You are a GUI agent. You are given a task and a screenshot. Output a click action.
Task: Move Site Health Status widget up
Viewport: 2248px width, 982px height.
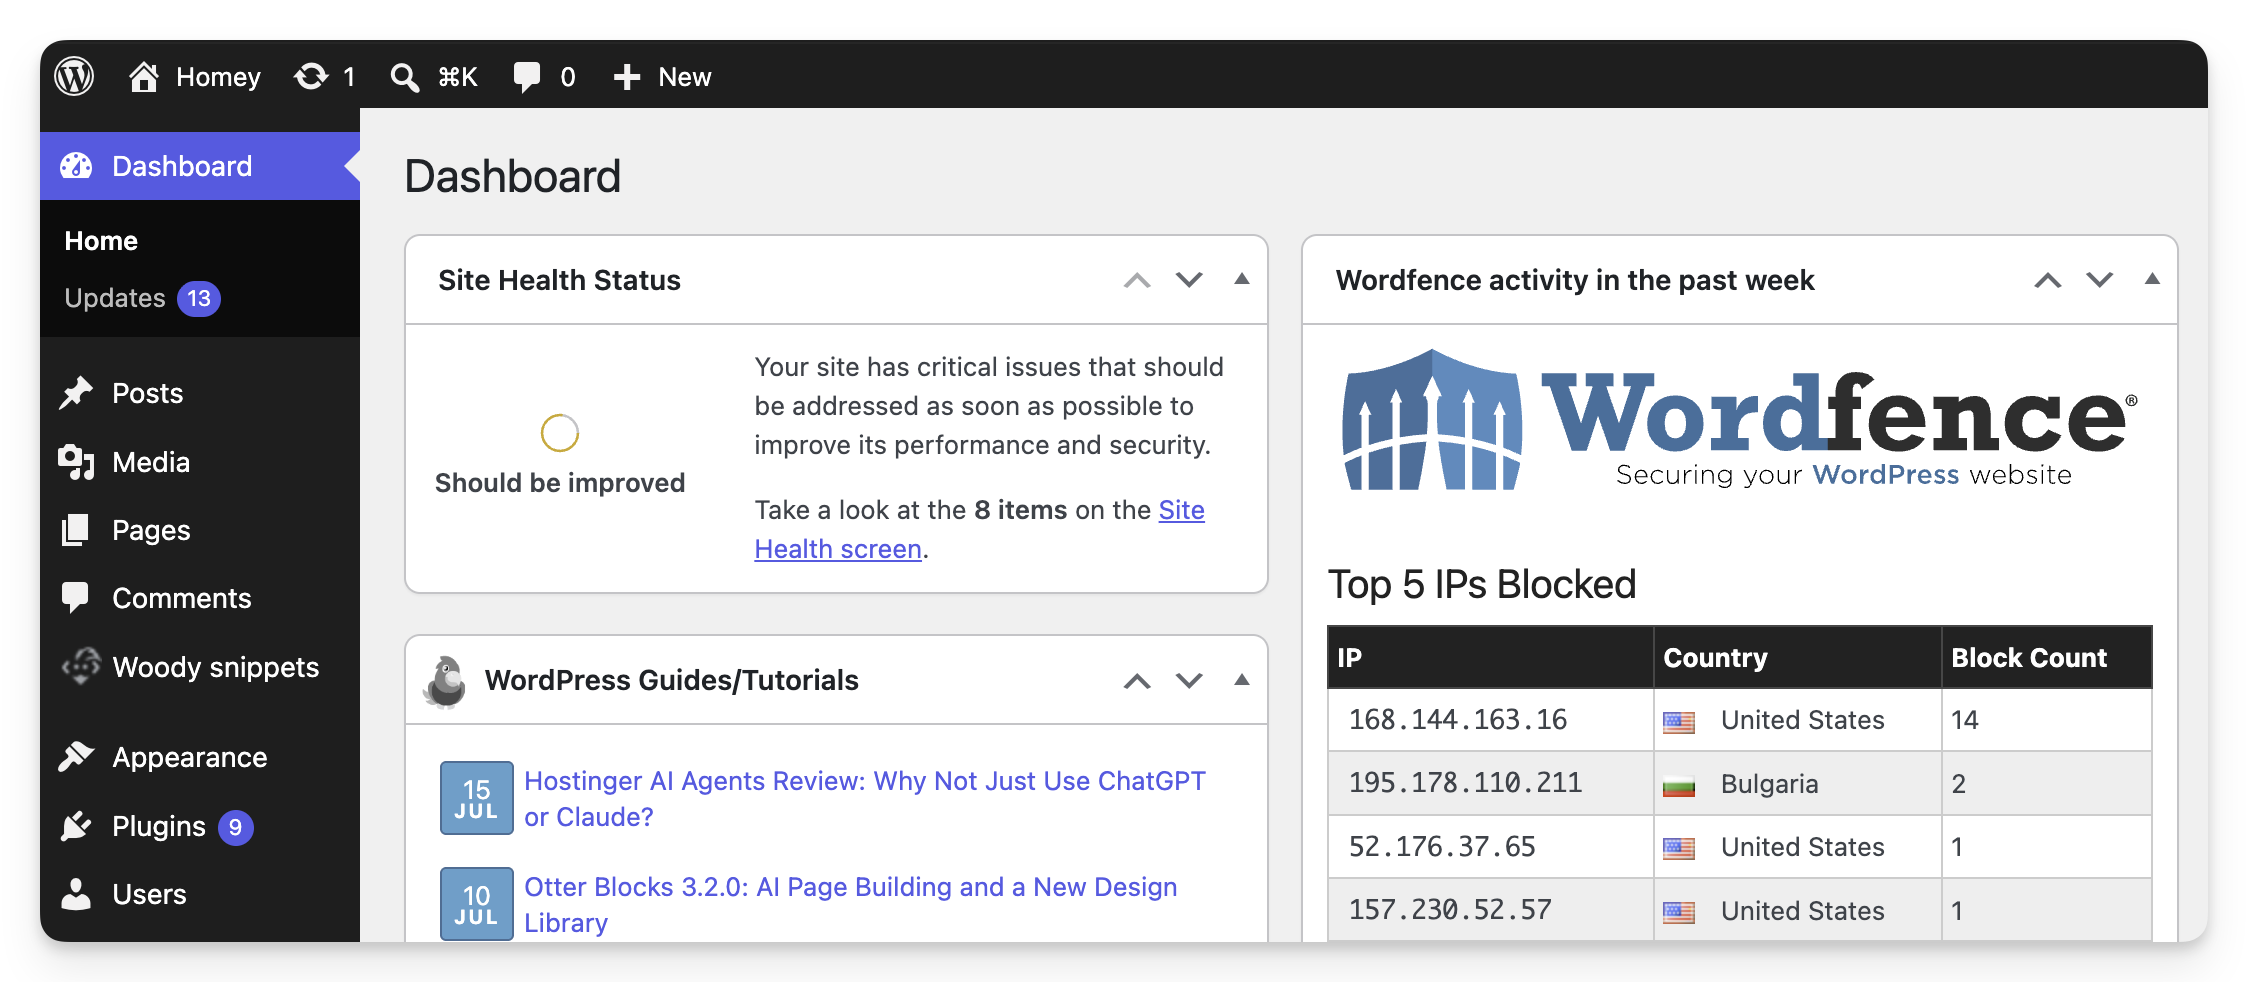click(1137, 280)
